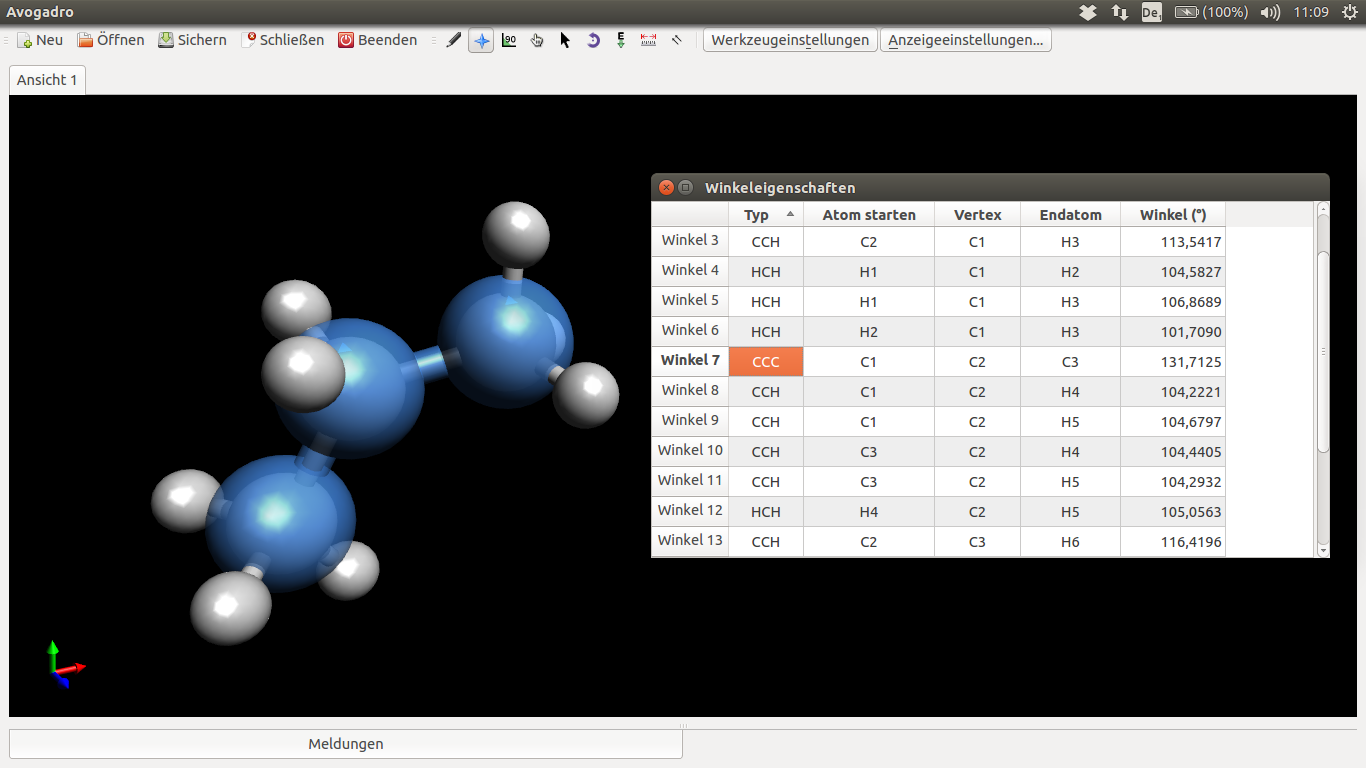The image size is (1366, 768).
Task: Click the angle value 101,7090
Action: tap(1173, 332)
